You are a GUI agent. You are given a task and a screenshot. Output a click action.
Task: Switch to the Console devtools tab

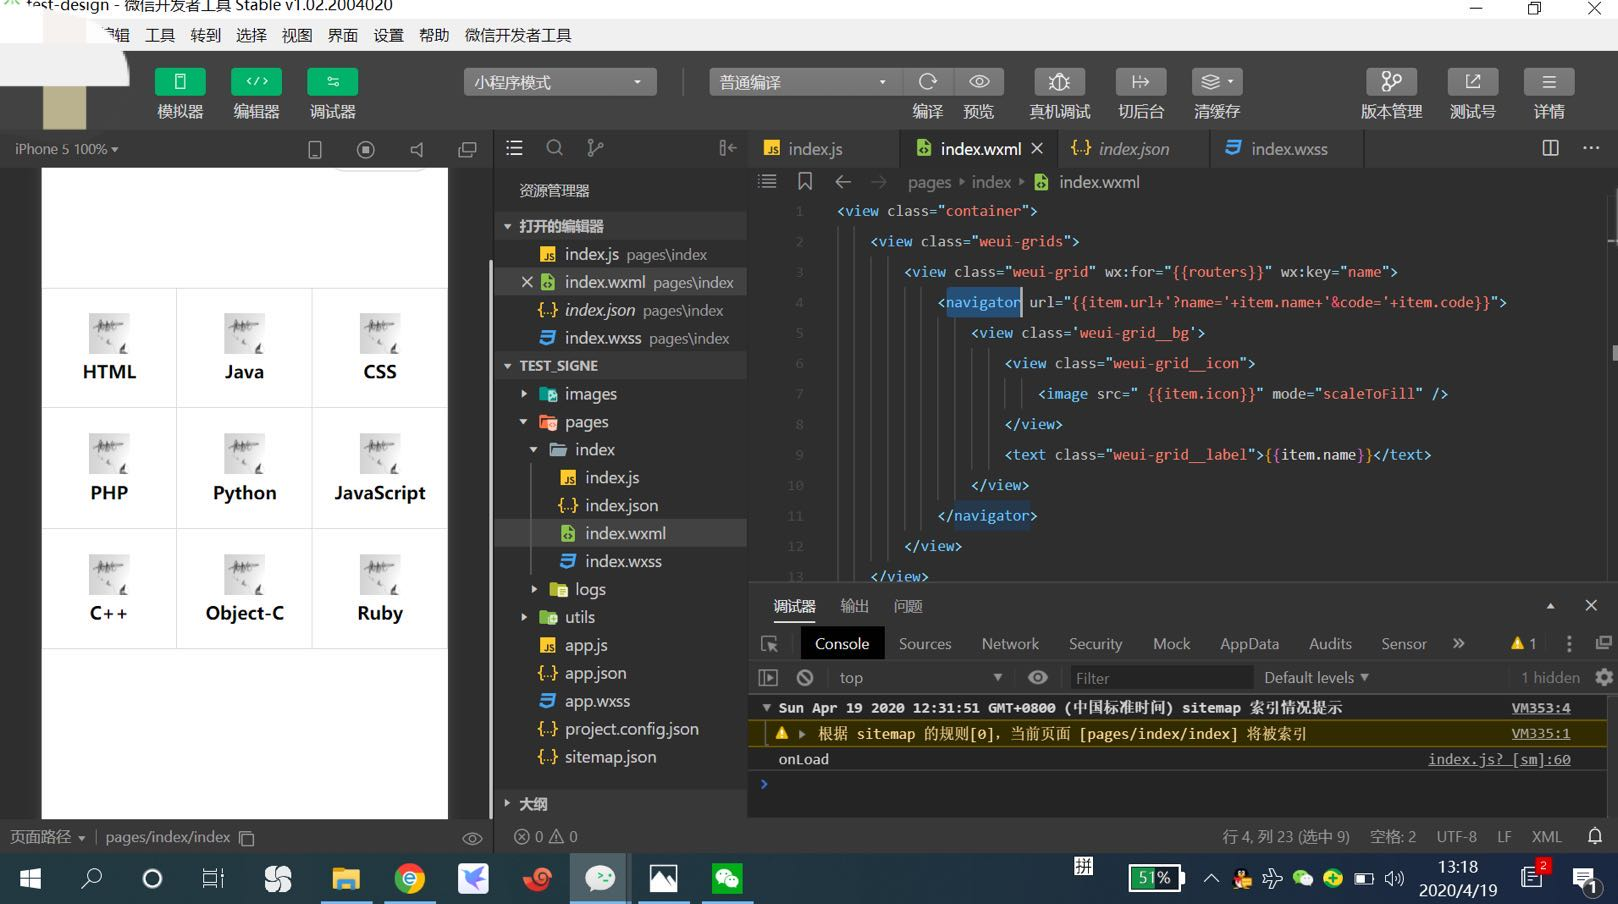[x=842, y=644]
